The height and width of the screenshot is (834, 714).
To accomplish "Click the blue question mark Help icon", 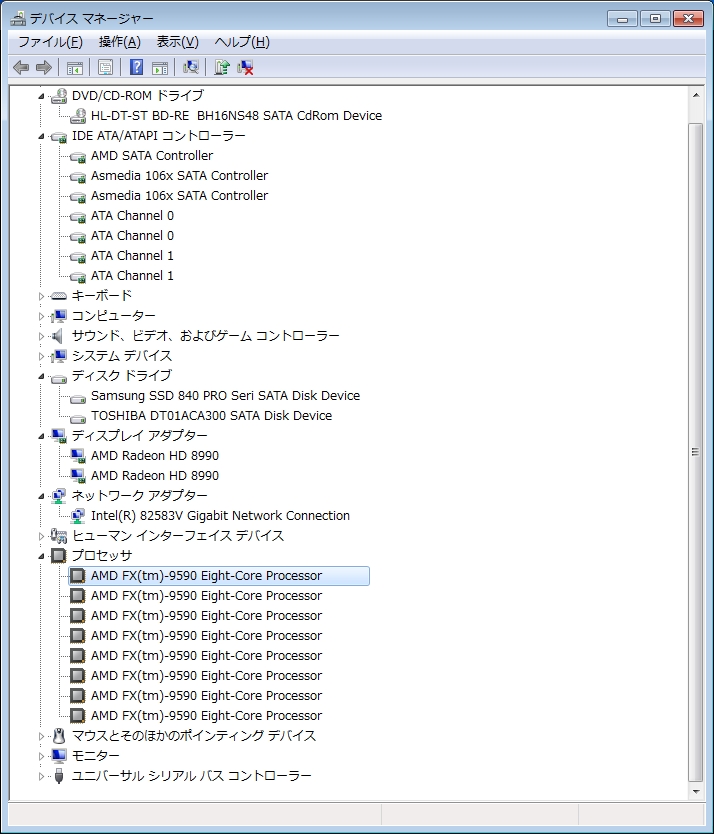I will pyautogui.click(x=136, y=67).
